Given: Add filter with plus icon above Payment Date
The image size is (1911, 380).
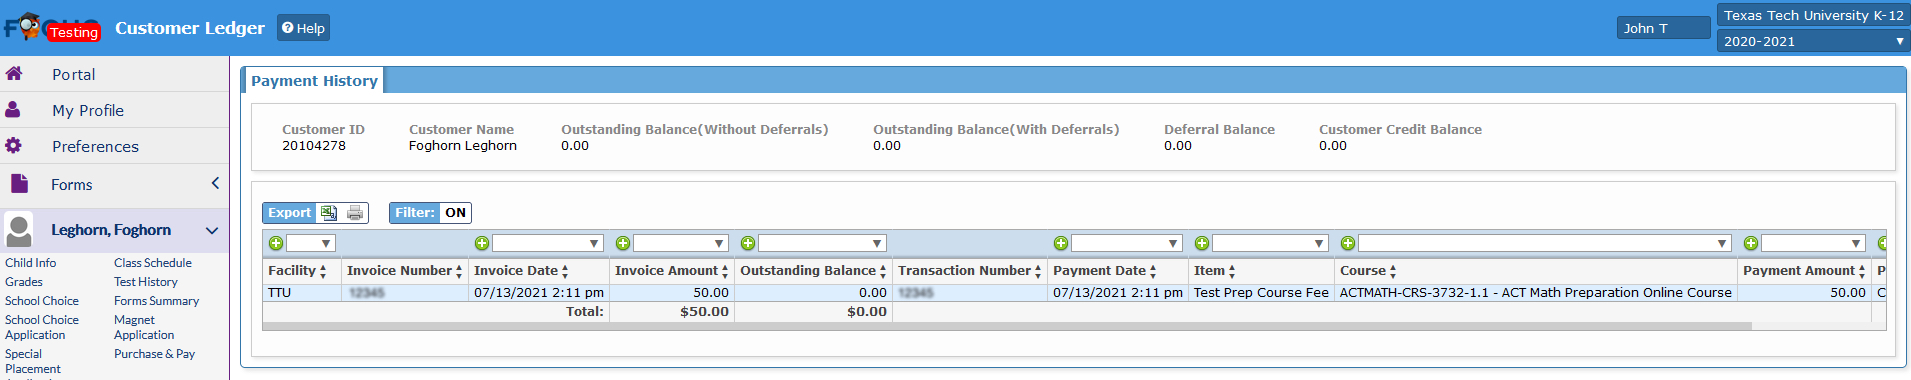Looking at the screenshot, I should [x=1061, y=243].
